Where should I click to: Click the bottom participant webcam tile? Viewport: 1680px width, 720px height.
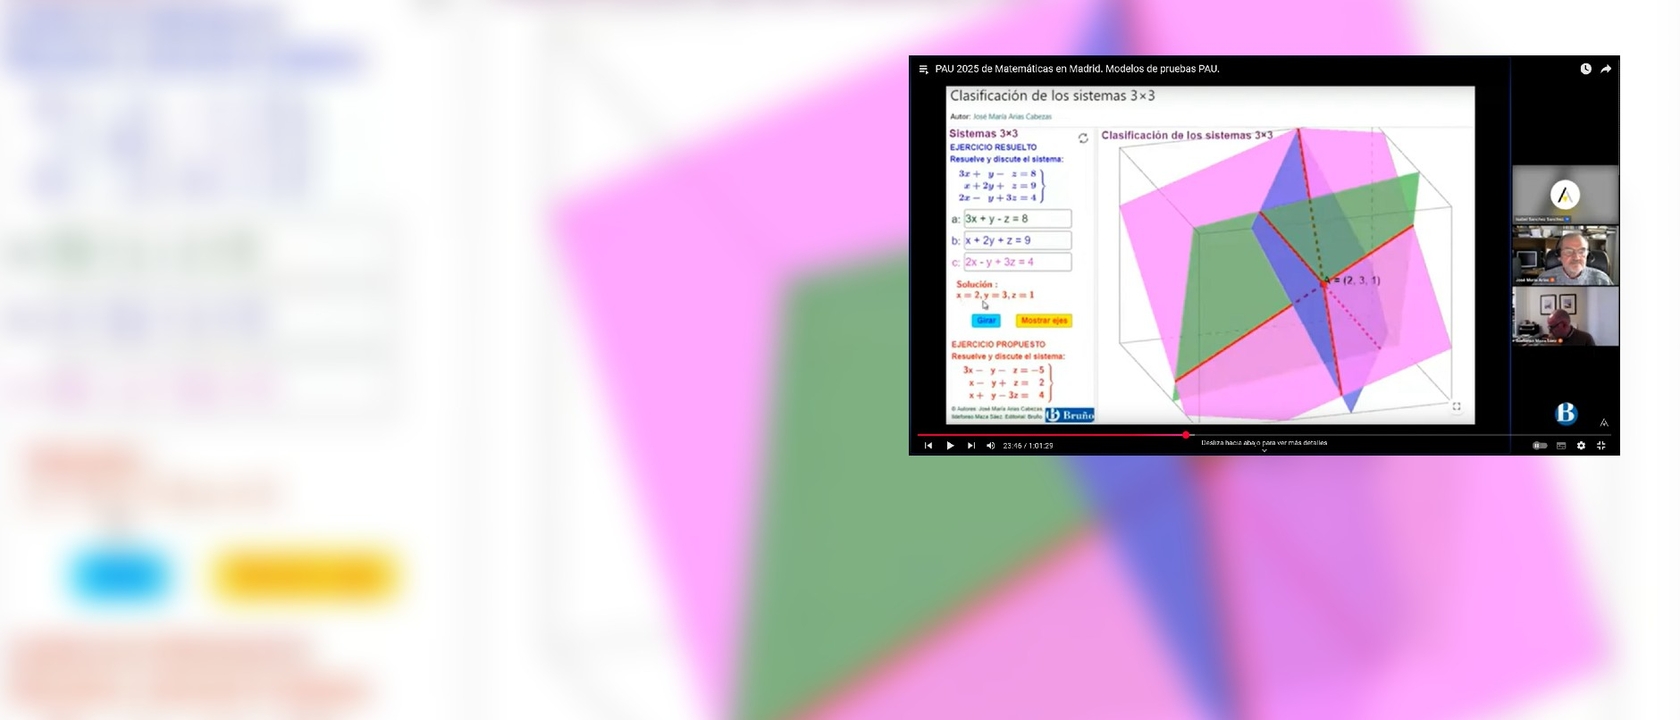[1565, 317]
